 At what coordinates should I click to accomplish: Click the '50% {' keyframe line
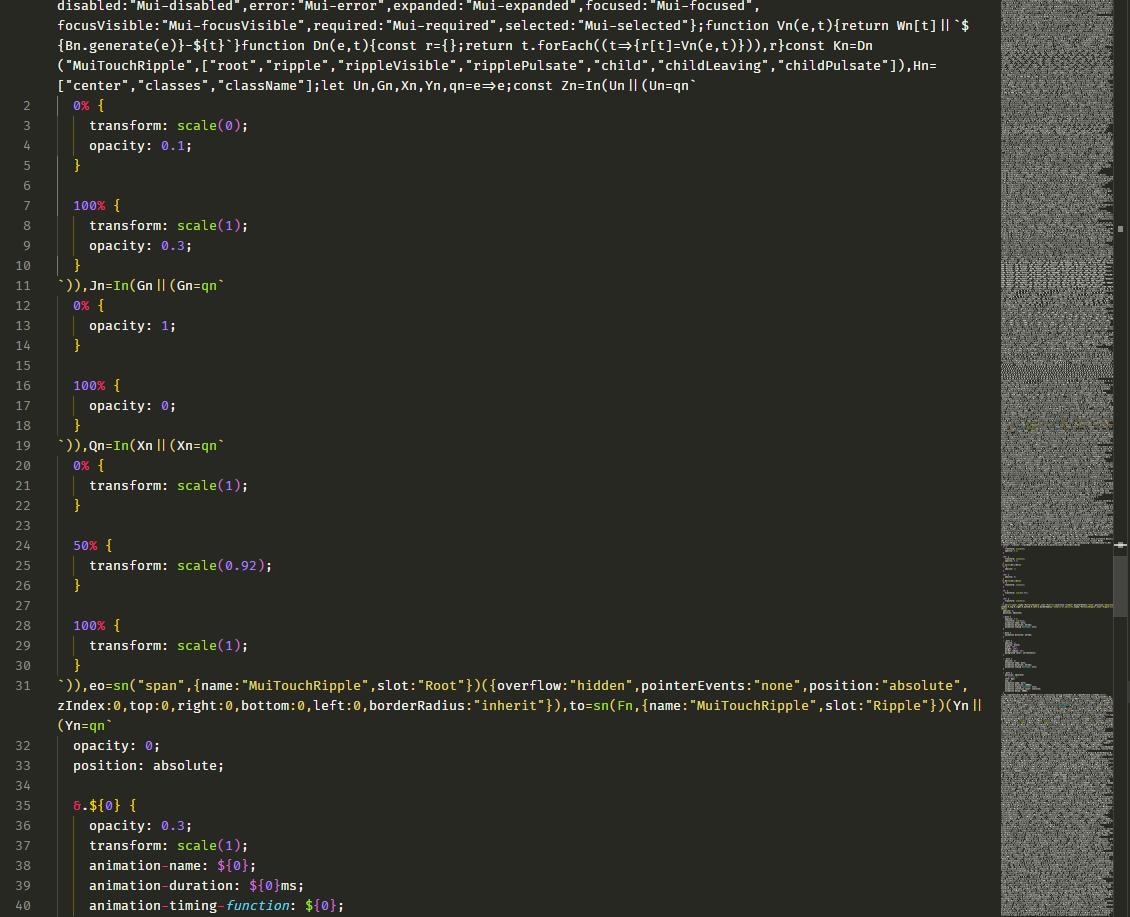[x=93, y=546]
